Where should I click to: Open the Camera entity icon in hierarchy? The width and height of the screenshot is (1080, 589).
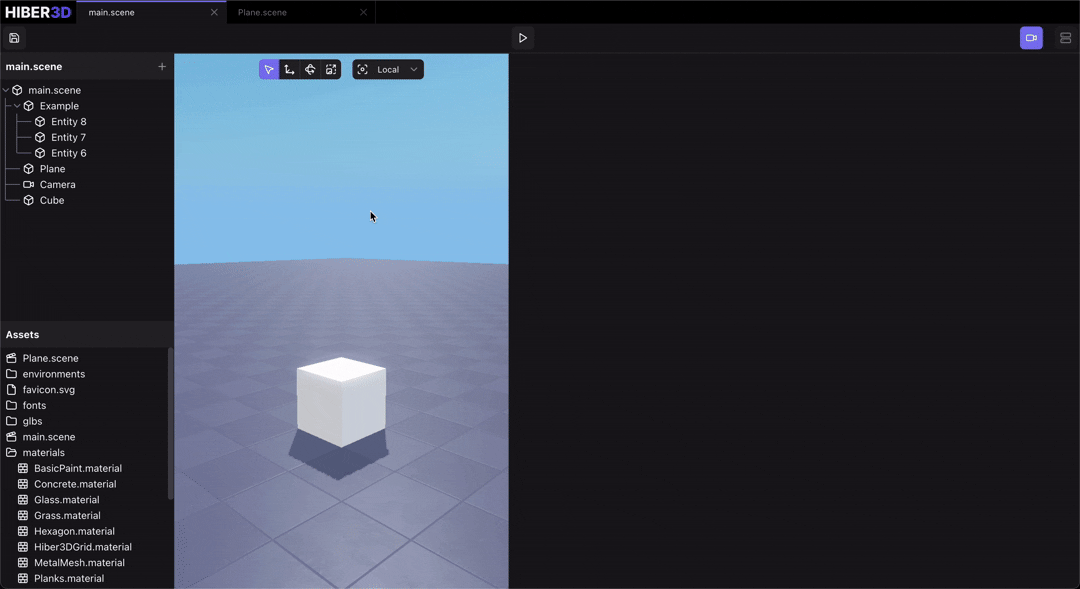pyautogui.click(x=29, y=184)
